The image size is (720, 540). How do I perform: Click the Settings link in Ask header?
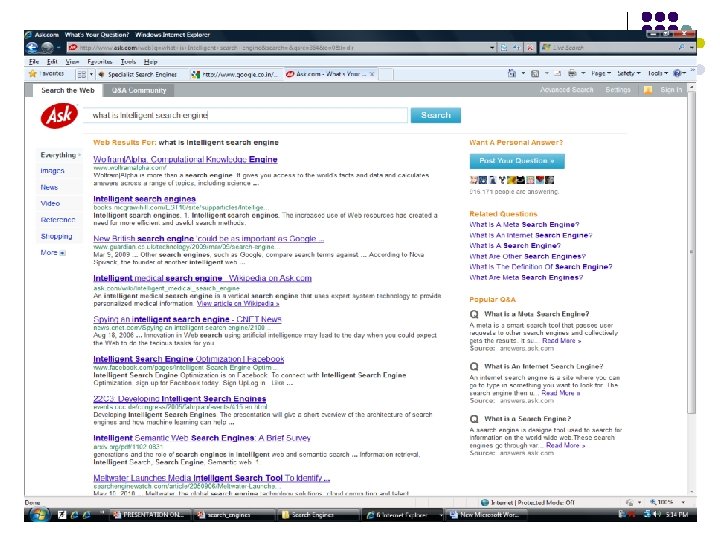tap(618, 90)
